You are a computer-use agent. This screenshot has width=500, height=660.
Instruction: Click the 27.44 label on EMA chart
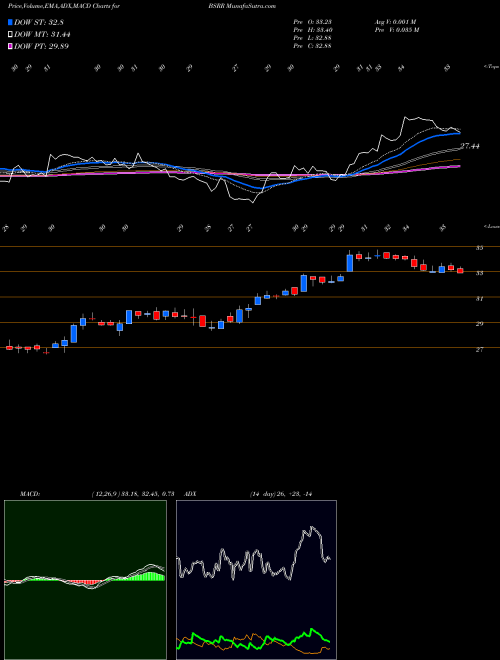click(470, 146)
